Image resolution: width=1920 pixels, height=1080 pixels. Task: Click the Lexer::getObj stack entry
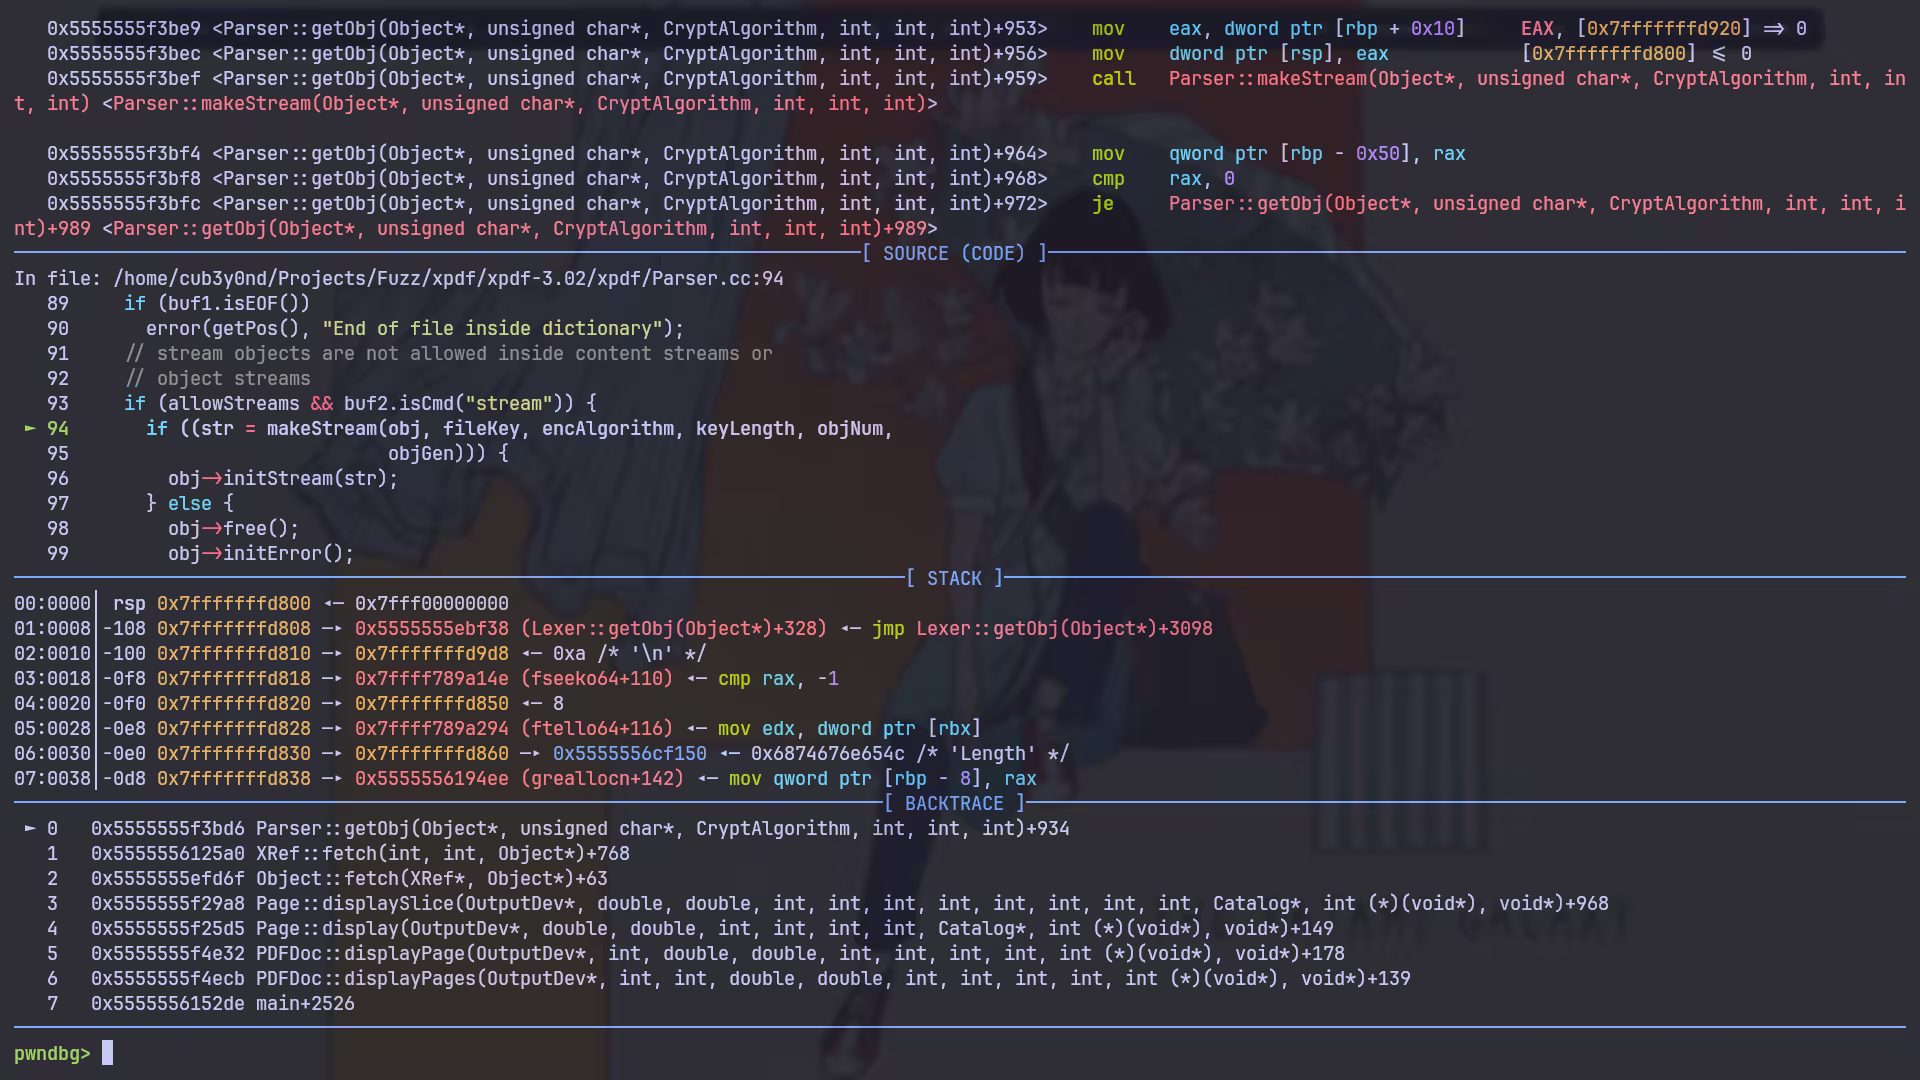674,628
